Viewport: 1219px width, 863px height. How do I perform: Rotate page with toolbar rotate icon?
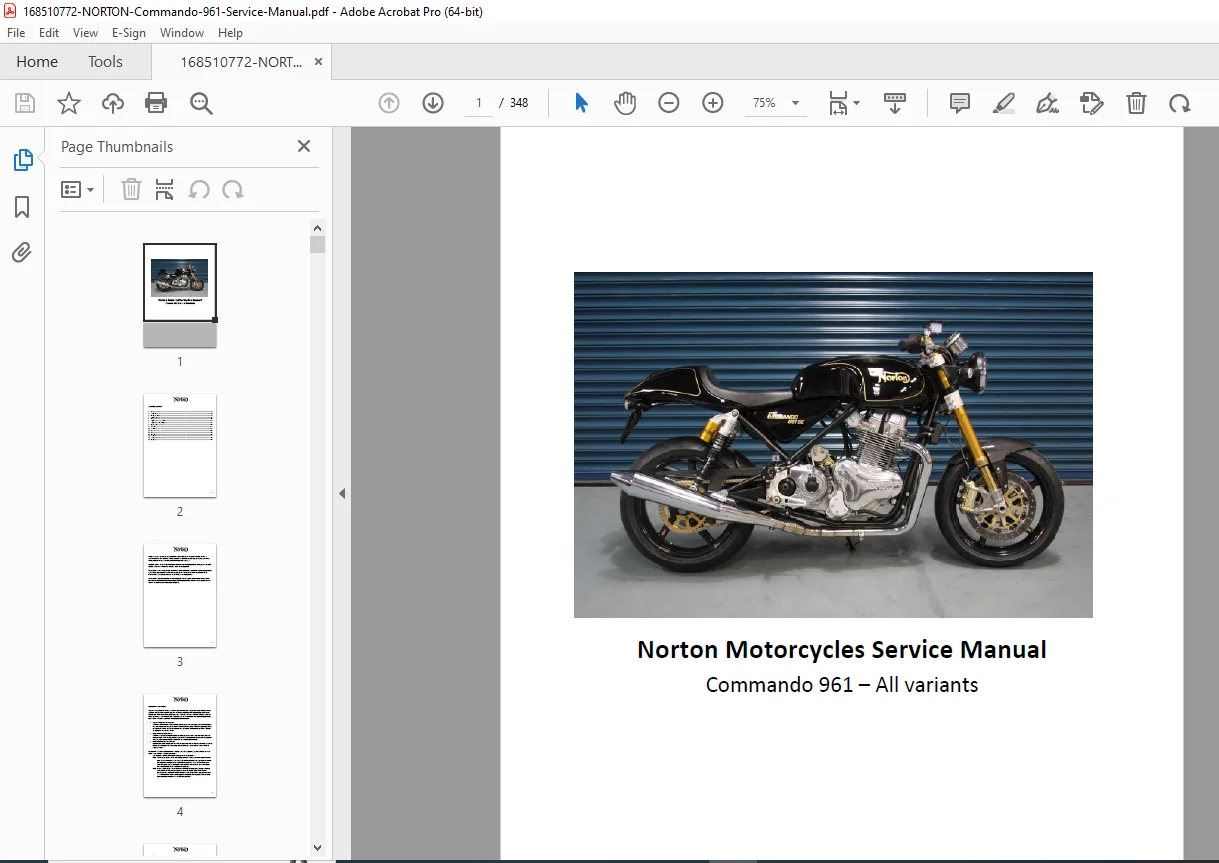[1180, 103]
